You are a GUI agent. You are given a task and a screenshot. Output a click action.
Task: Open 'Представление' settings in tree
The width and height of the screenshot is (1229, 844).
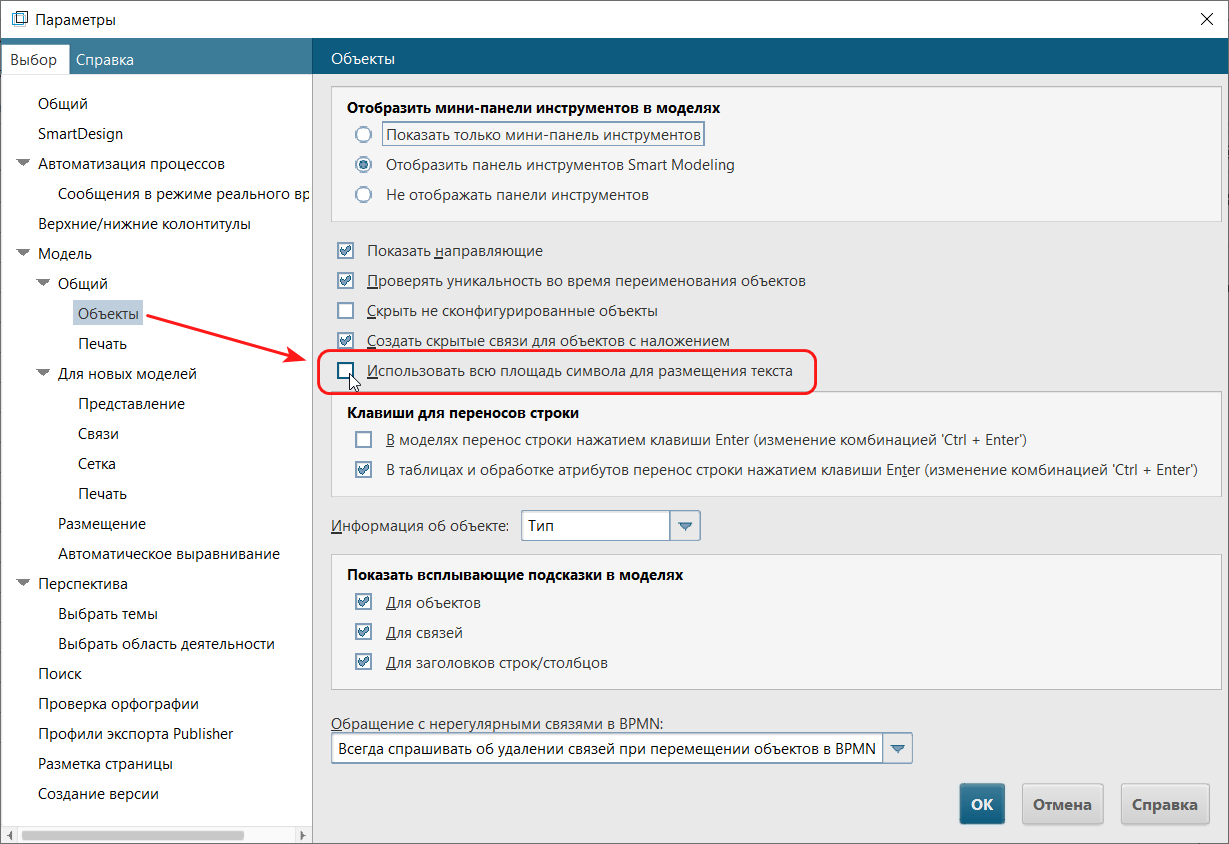(x=132, y=404)
